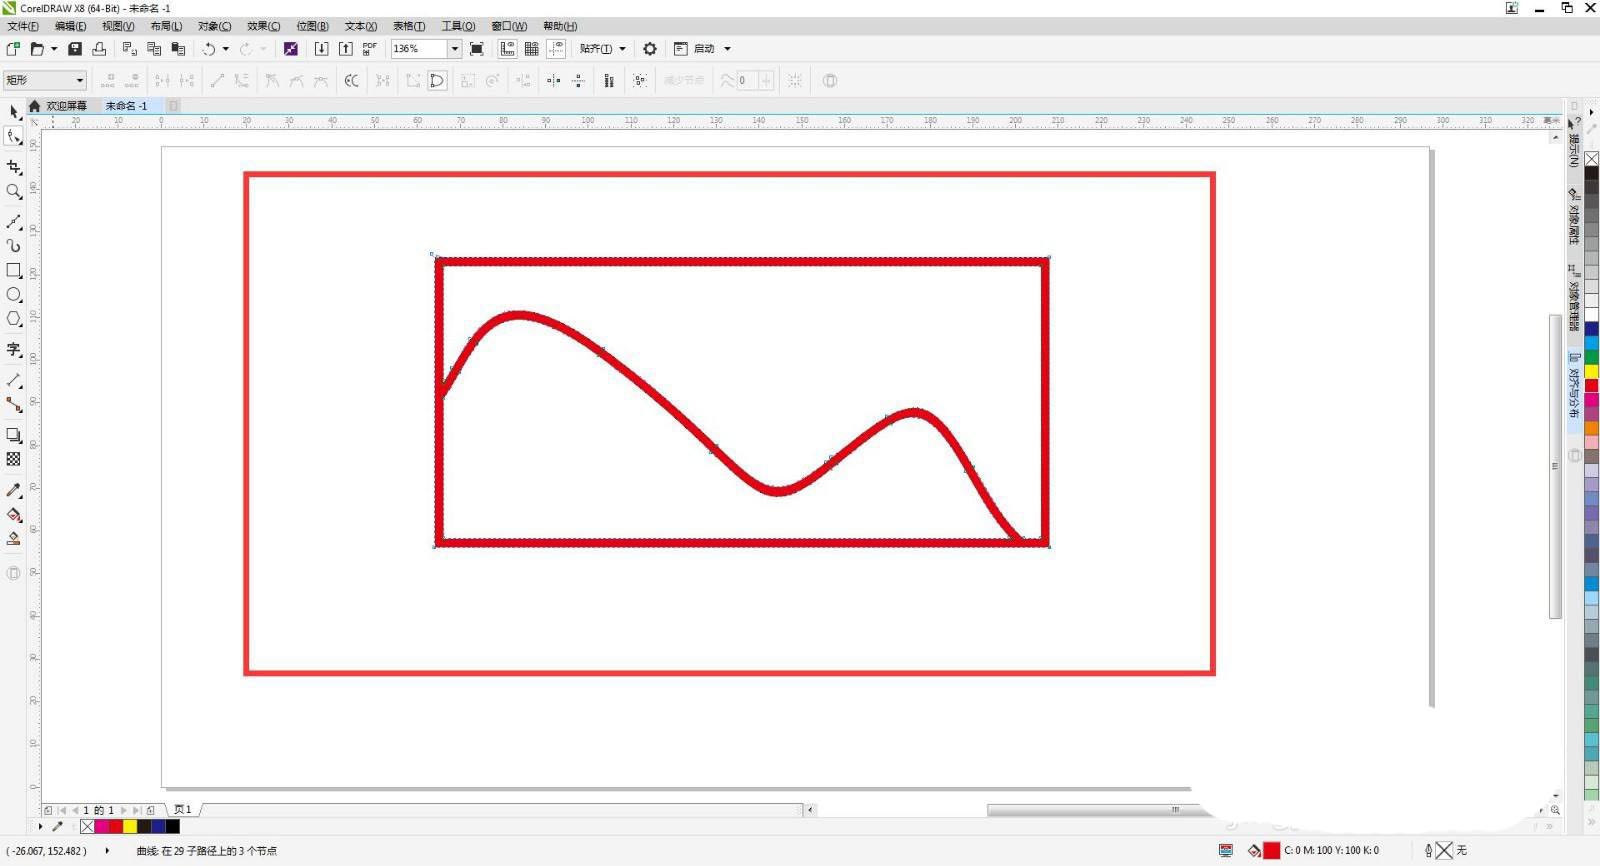1600x866 pixels.
Task: Toggle show rulers button
Action: [x=507, y=49]
